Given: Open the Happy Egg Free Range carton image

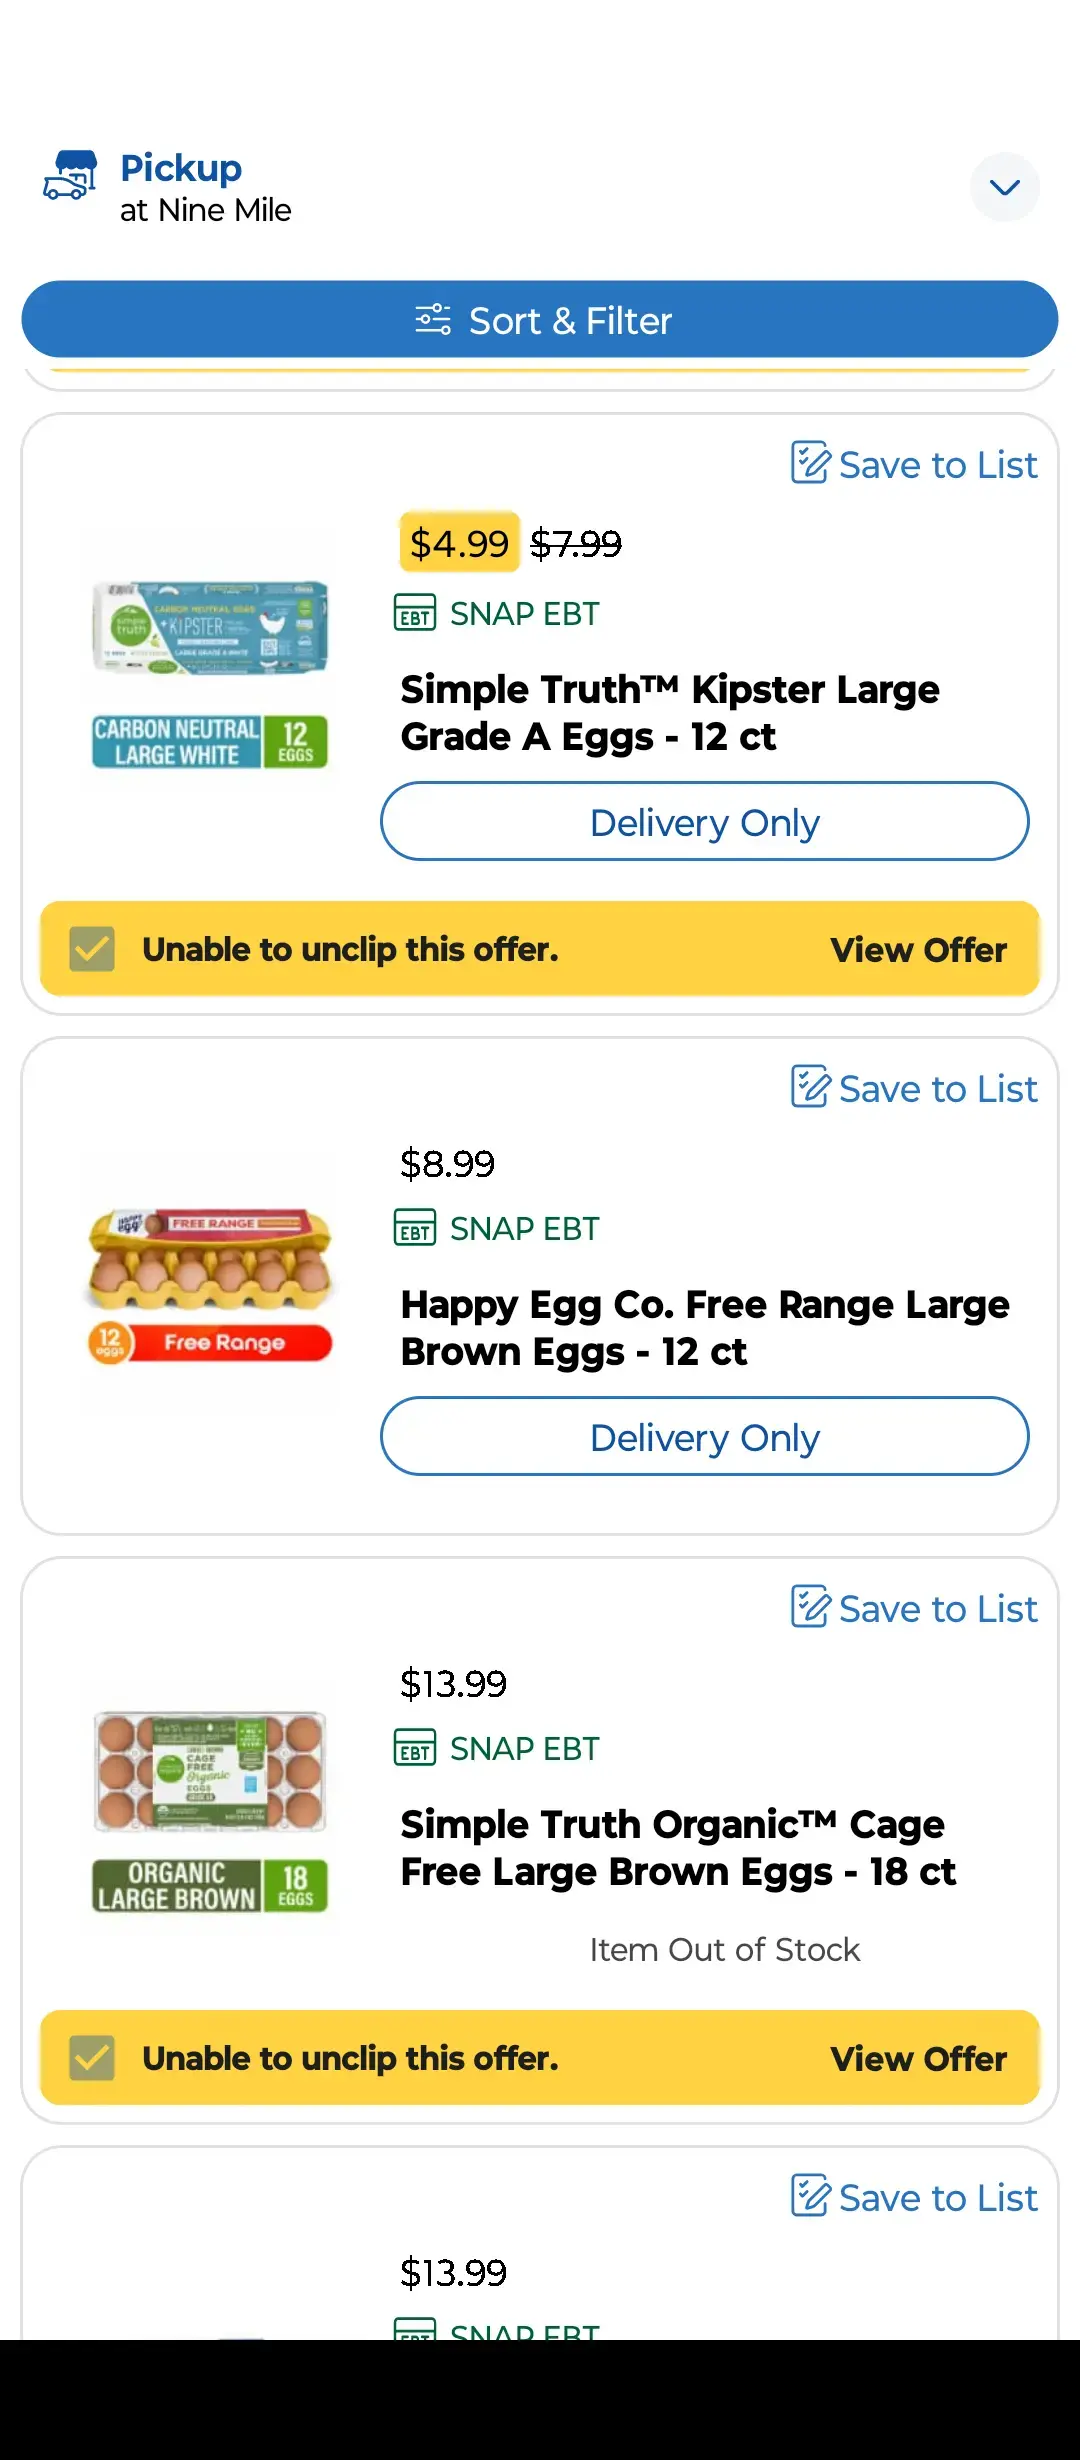Looking at the screenshot, I should point(210,1285).
